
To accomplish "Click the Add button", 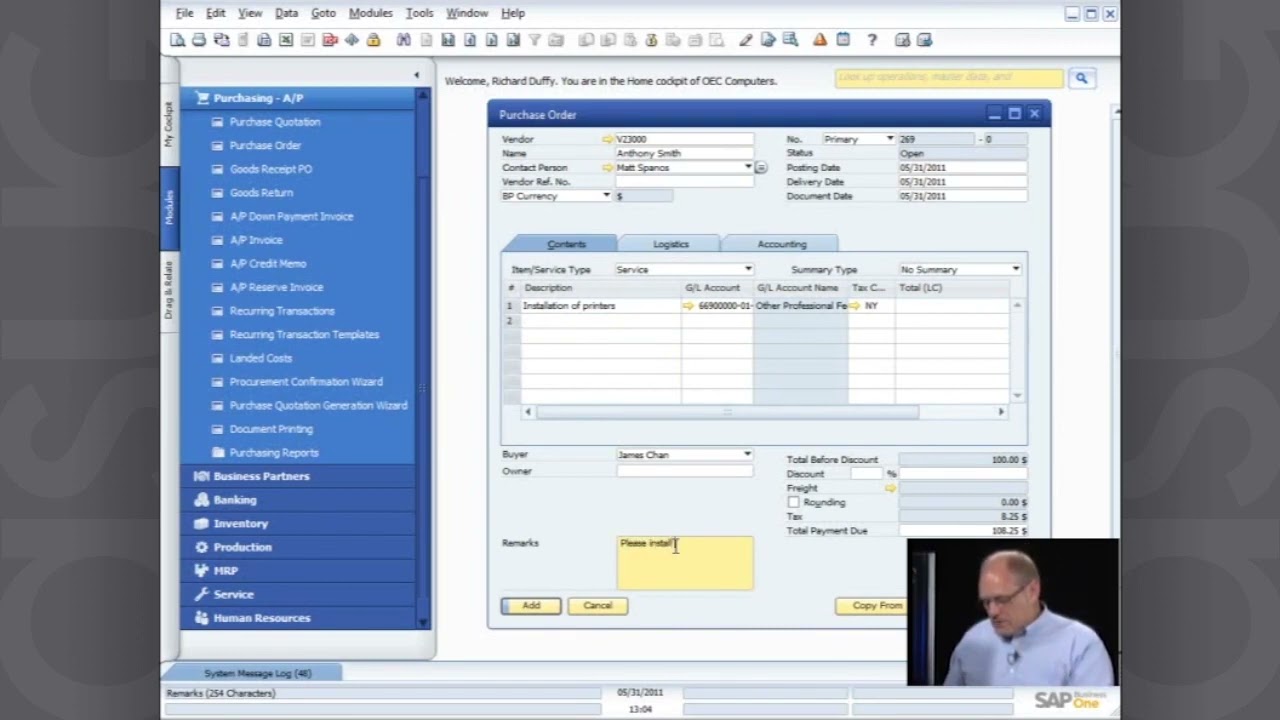I will click(x=531, y=606).
